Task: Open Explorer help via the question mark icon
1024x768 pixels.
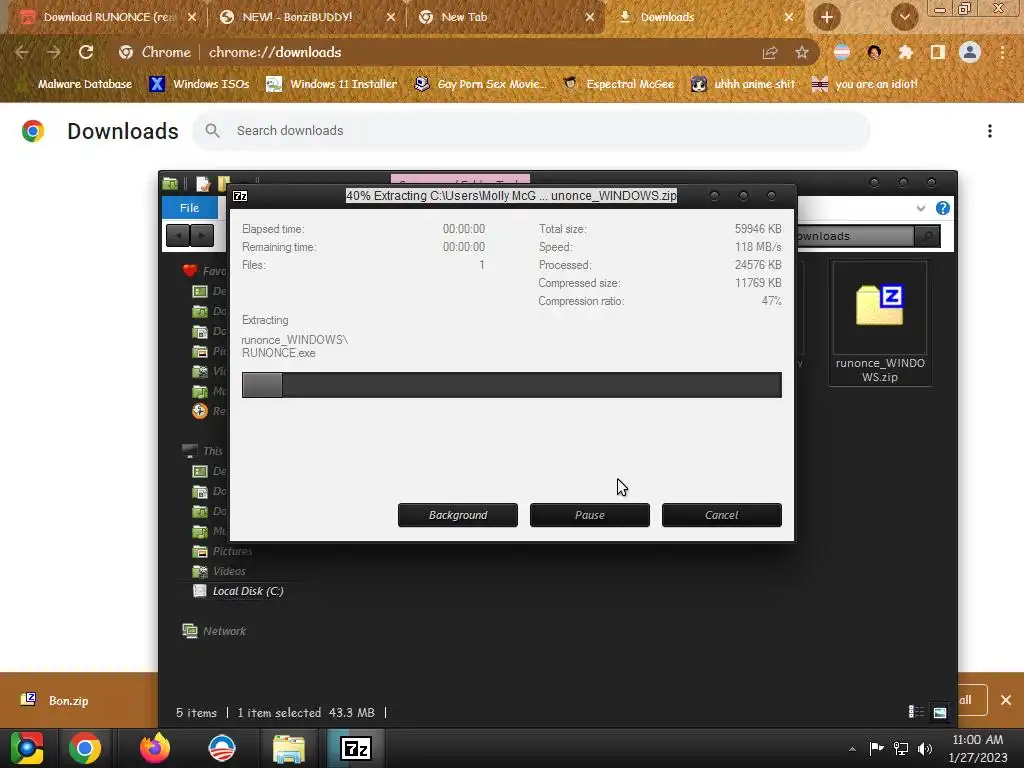Action: coord(942,208)
